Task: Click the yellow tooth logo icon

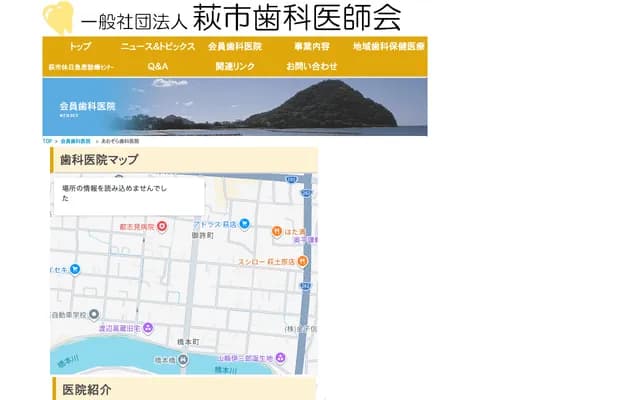Action: (x=58, y=18)
